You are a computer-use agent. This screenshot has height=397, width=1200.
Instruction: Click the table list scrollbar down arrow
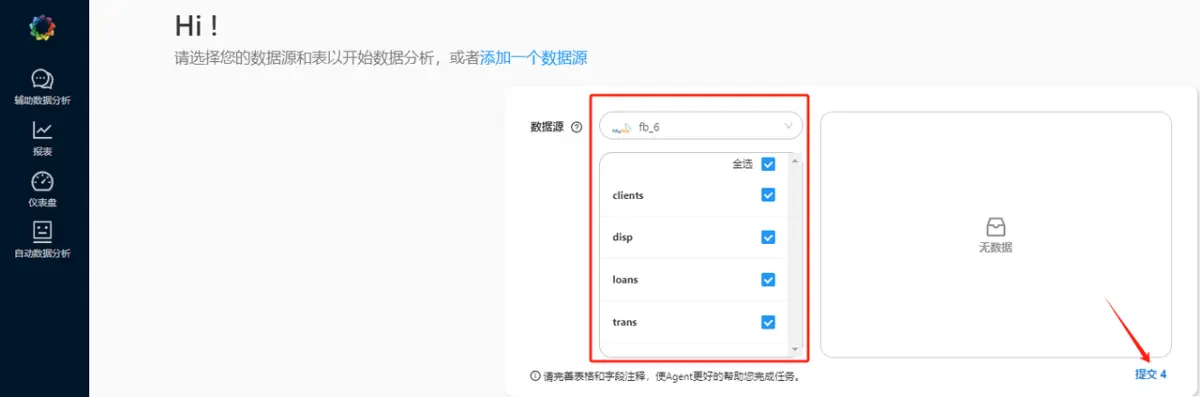click(x=795, y=349)
